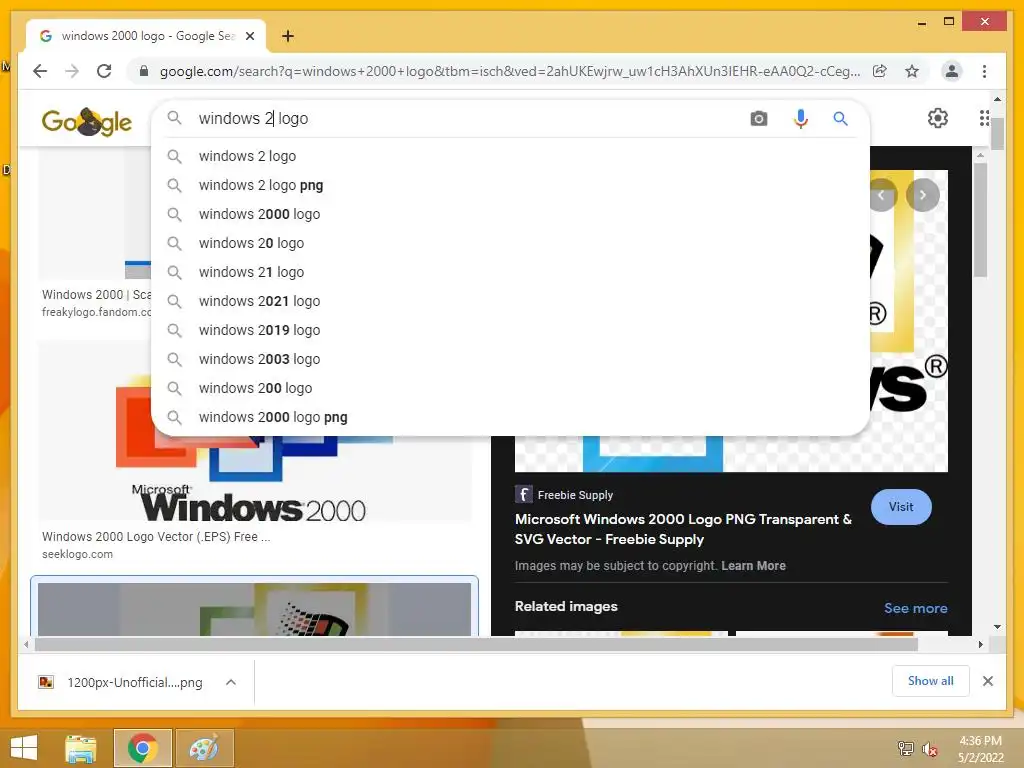Viewport: 1024px width, 768px height.
Task: Choose suggestion 'windows 2 logo png'
Action: (x=510, y=185)
